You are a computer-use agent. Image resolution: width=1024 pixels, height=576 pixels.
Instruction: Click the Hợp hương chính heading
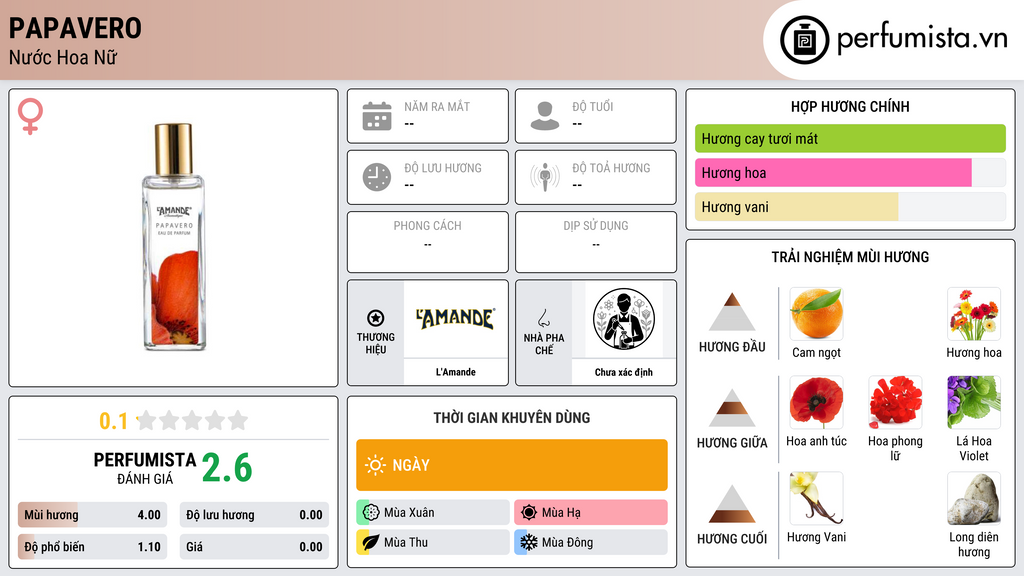(850, 106)
